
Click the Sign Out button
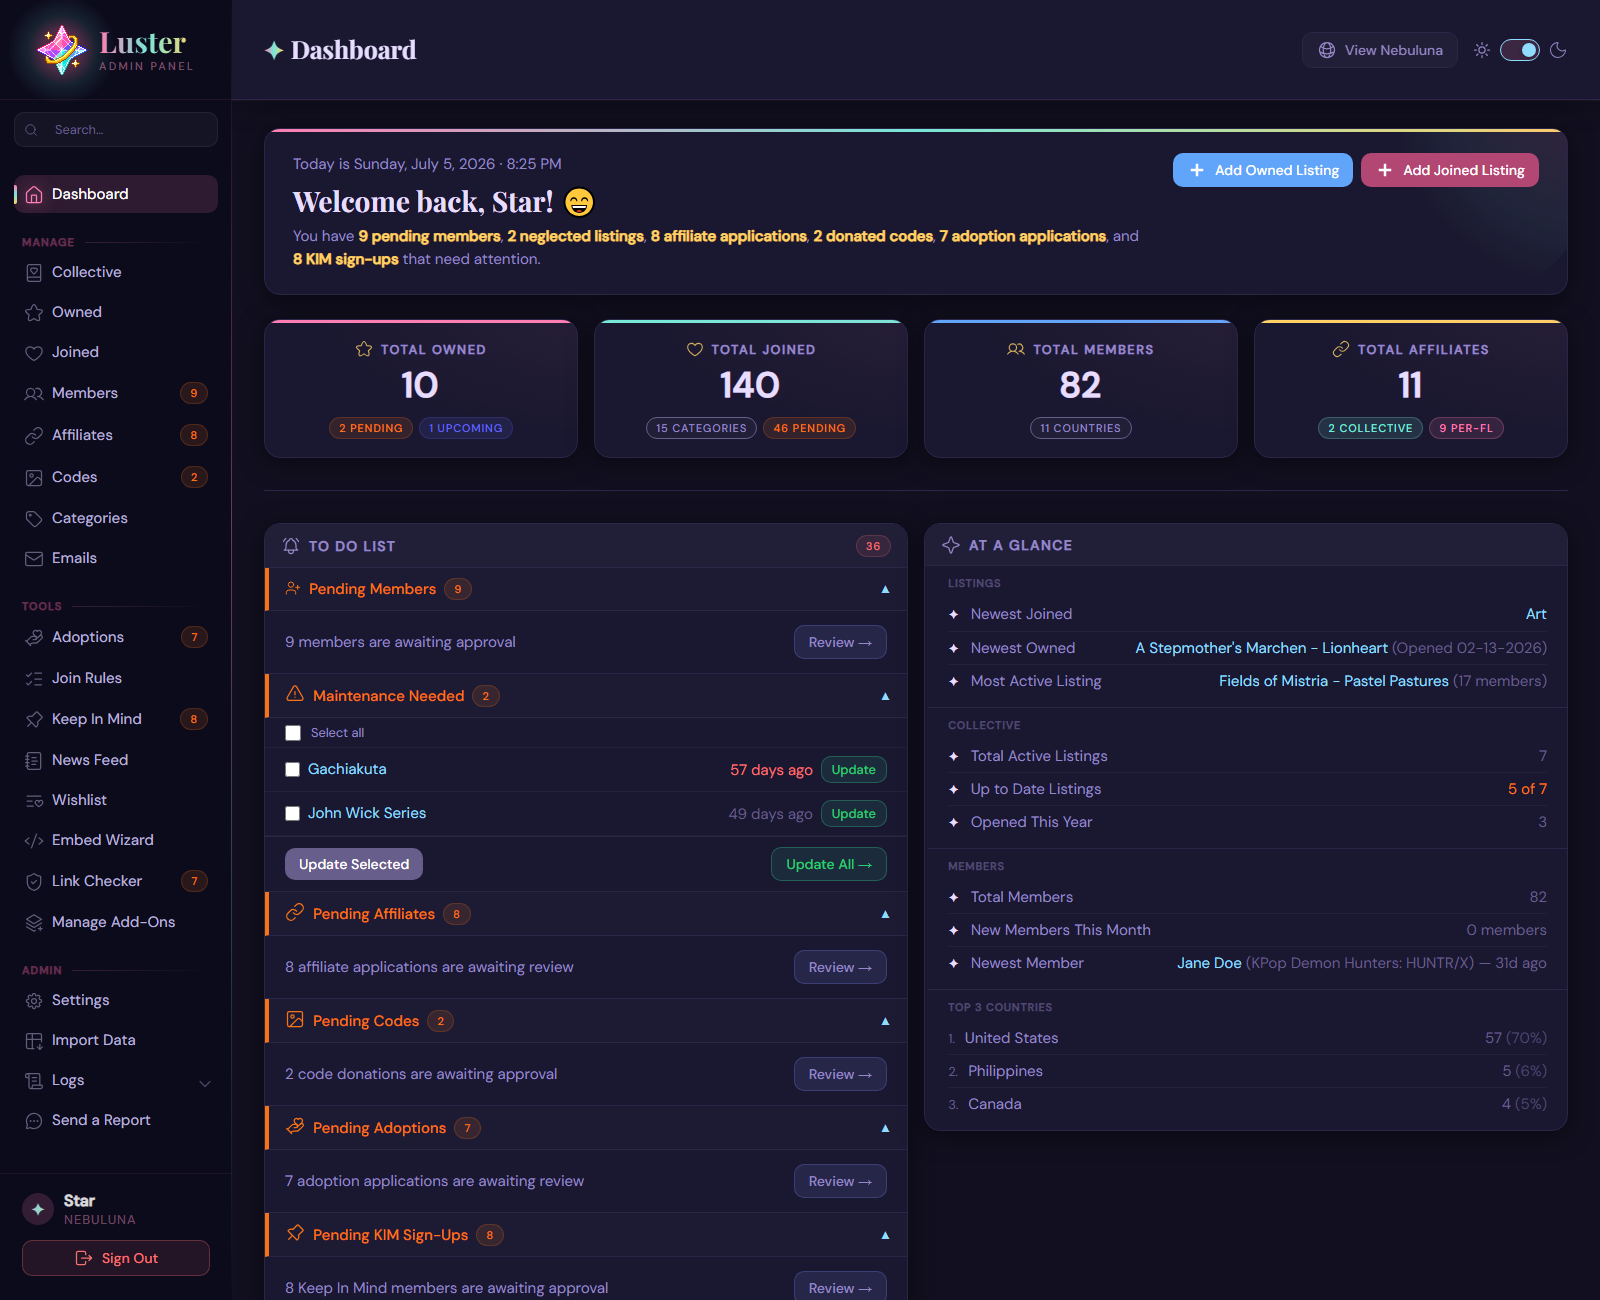(116, 1258)
